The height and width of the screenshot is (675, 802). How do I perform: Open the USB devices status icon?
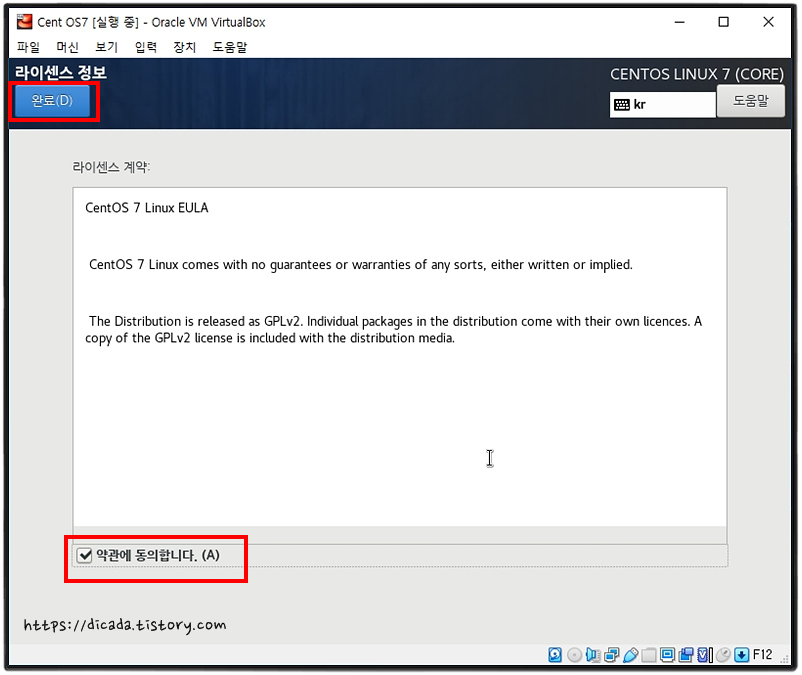click(x=630, y=655)
